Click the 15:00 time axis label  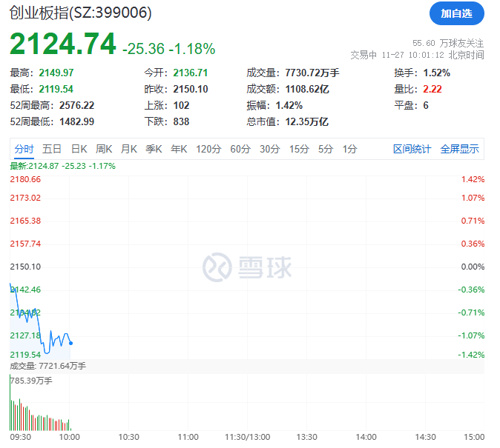474,437
